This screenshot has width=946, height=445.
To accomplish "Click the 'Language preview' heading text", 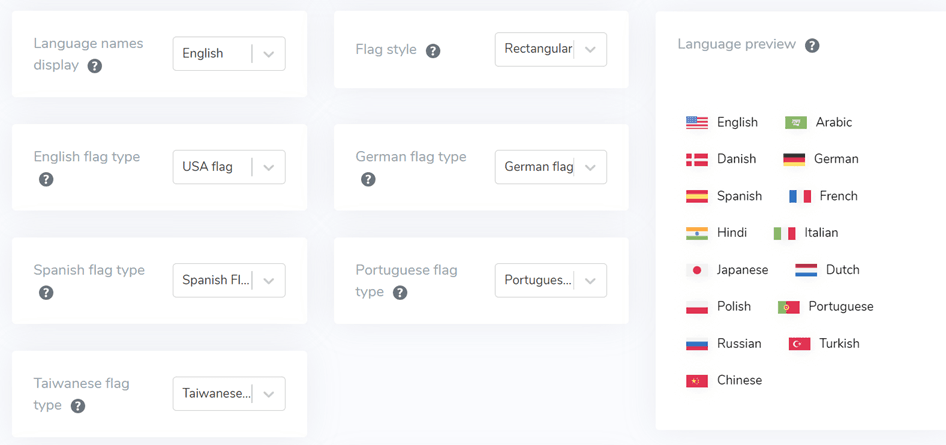I will coord(737,45).
